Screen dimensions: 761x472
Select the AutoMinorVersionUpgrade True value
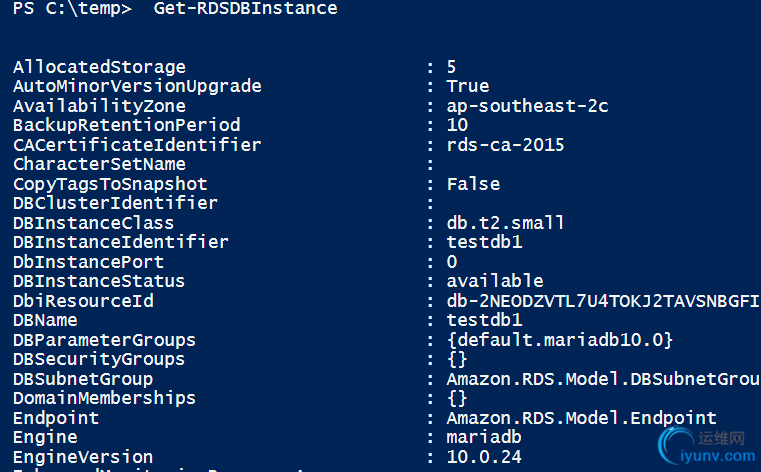[x=468, y=86]
